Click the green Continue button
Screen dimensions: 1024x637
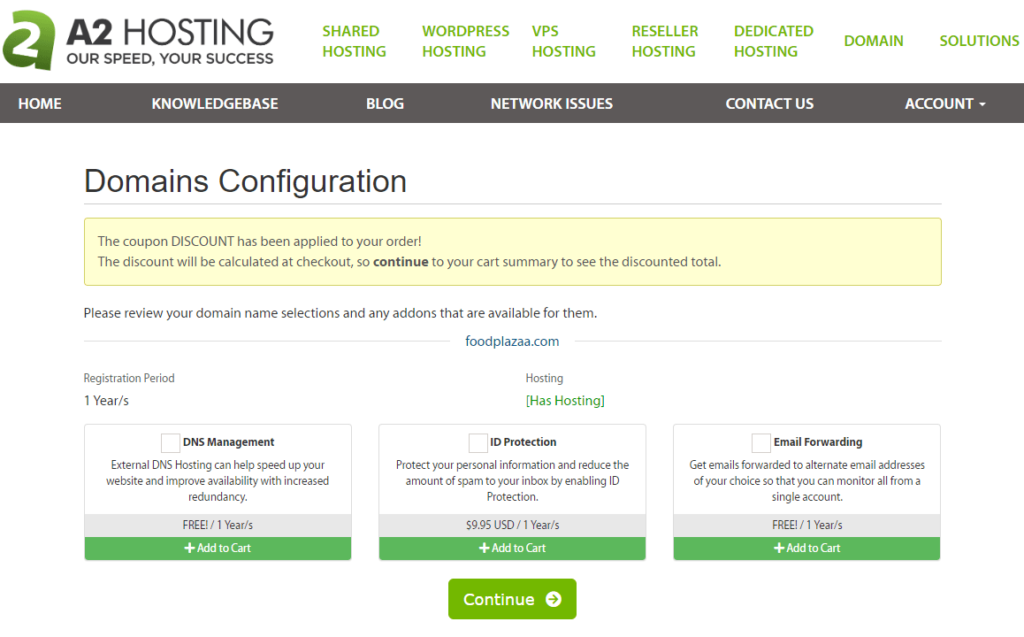coord(512,599)
